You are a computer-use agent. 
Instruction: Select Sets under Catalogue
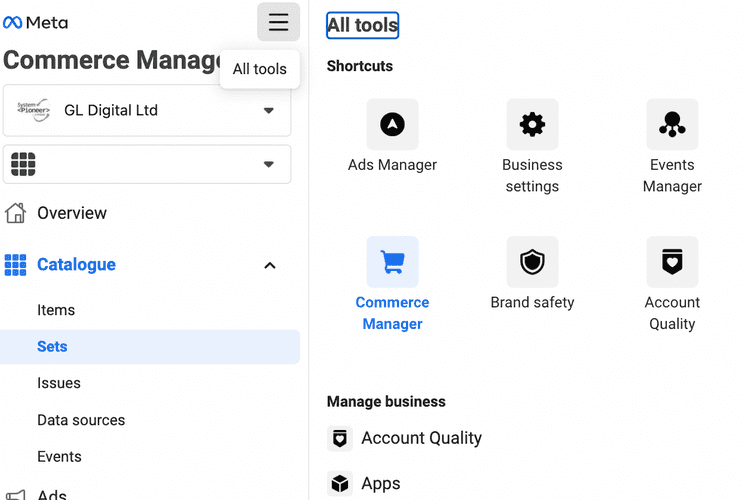click(150, 347)
